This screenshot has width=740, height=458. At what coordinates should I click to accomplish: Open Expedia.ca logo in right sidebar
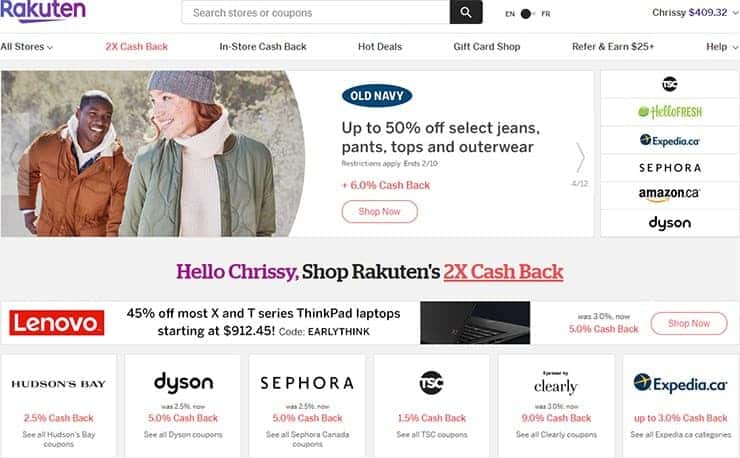pyautogui.click(x=670, y=140)
